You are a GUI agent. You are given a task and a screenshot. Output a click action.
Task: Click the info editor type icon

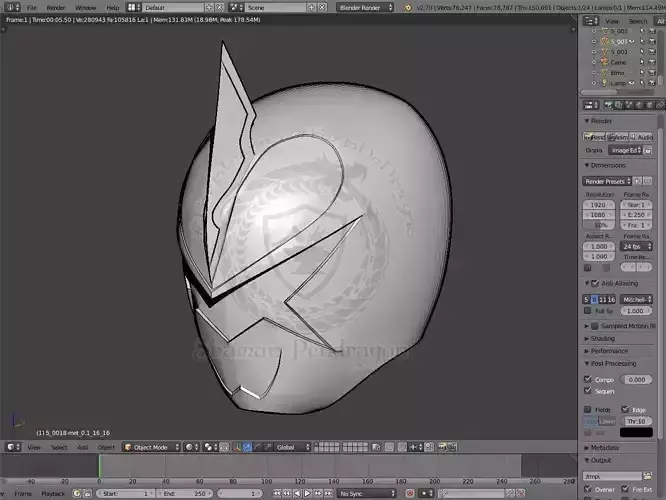pyautogui.click(x=12, y=8)
